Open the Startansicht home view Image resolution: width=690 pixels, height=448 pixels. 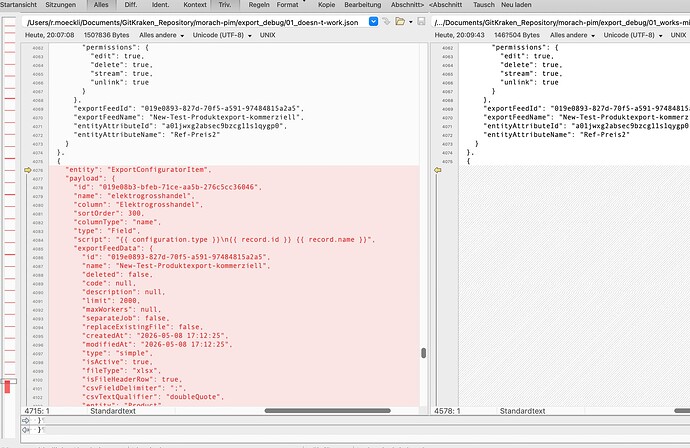click(x=18, y=5)
